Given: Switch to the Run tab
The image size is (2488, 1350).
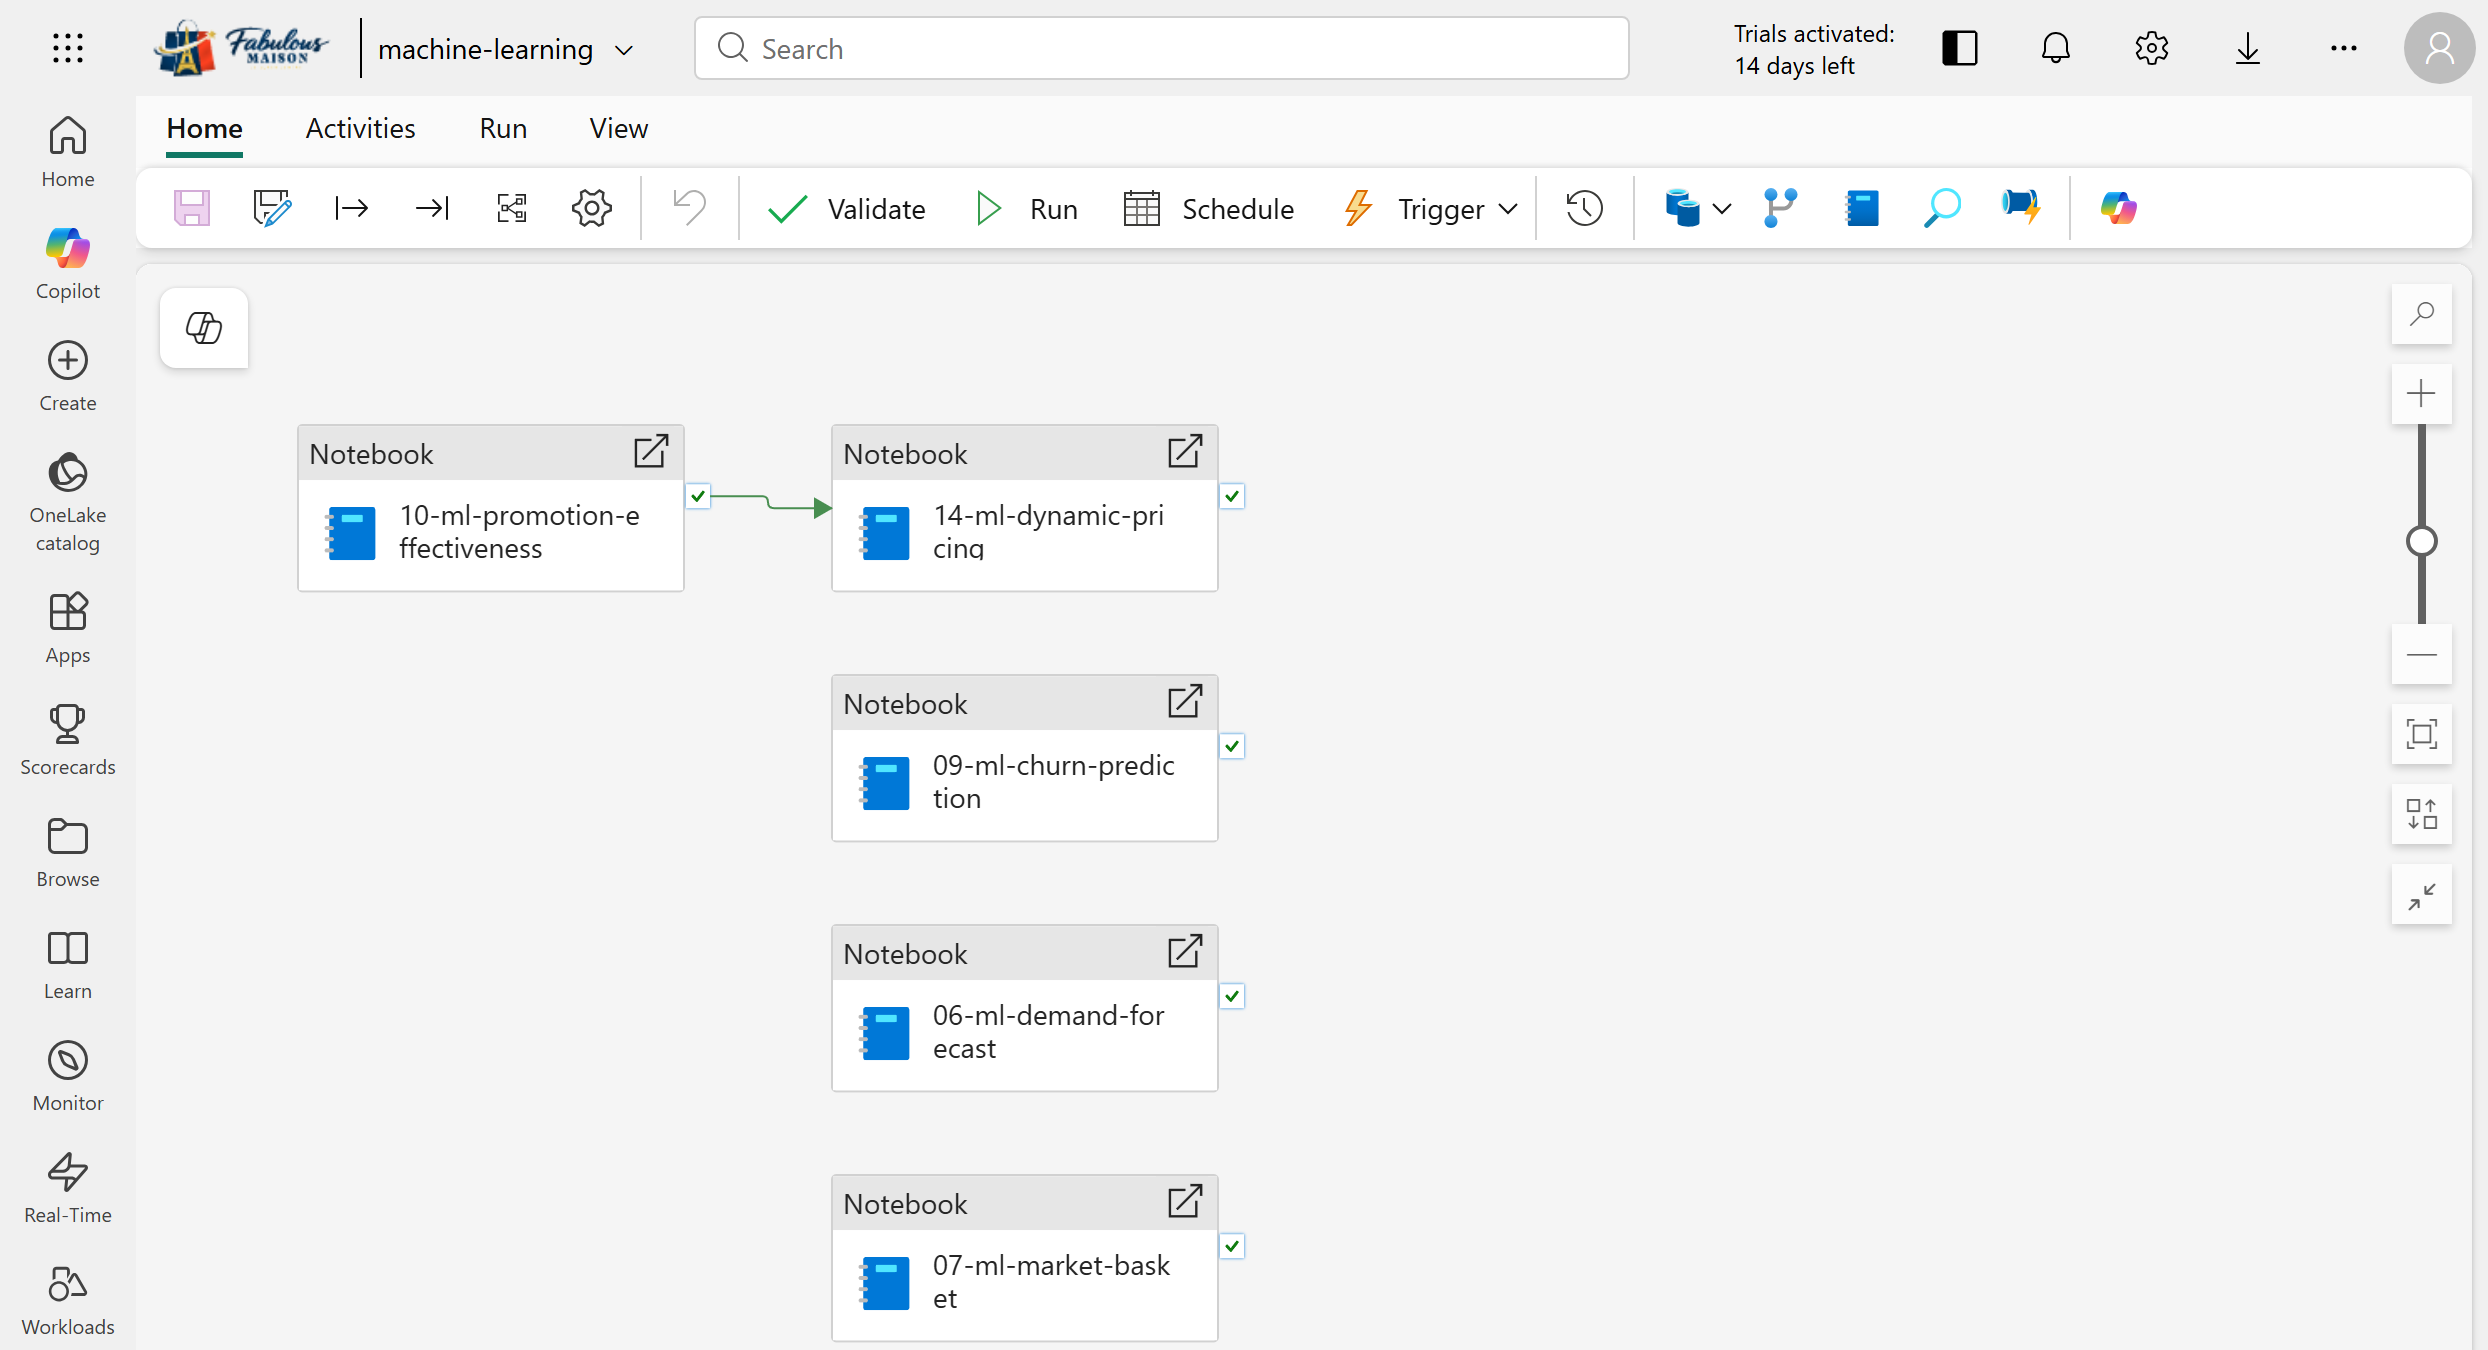Looking at the screenshot, I should (503, 129).
